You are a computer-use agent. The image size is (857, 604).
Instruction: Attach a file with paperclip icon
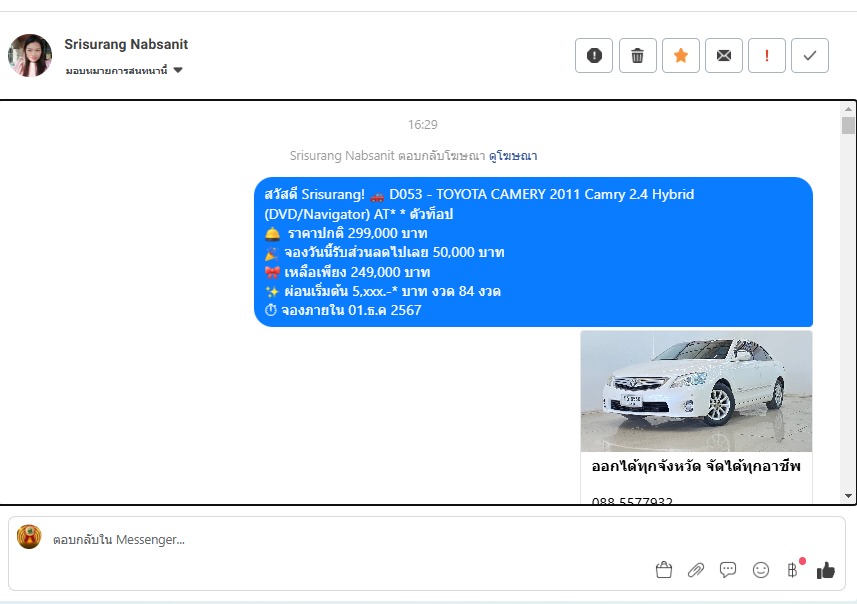pos(696,570)
